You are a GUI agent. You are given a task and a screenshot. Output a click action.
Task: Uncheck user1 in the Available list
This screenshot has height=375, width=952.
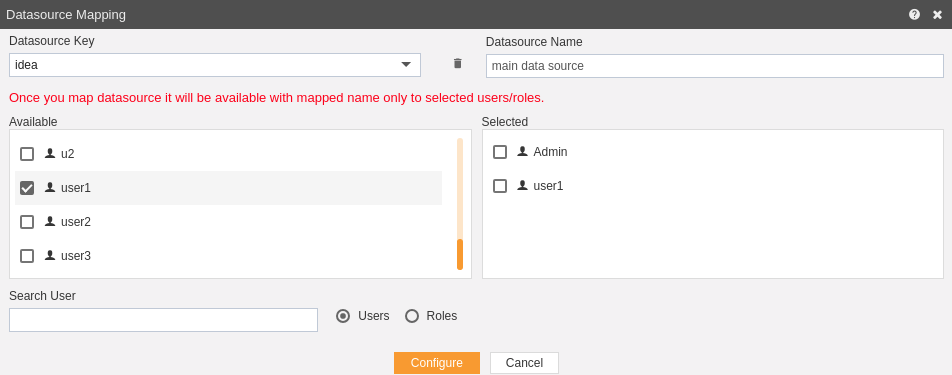[x=27, y=188]
